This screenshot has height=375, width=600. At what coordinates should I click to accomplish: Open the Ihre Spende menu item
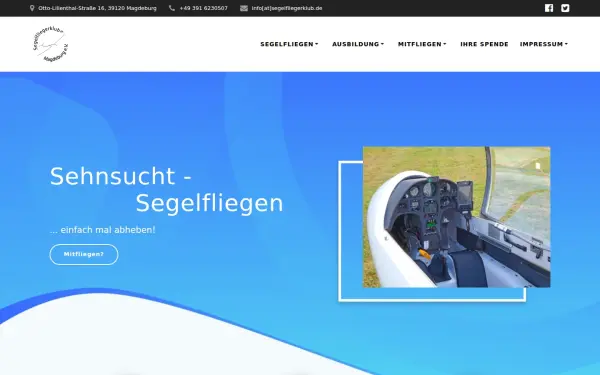point(484,44)
